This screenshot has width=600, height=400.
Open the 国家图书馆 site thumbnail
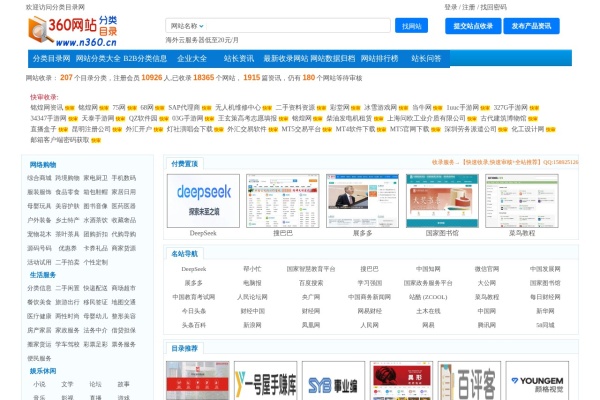pos(442,201)
